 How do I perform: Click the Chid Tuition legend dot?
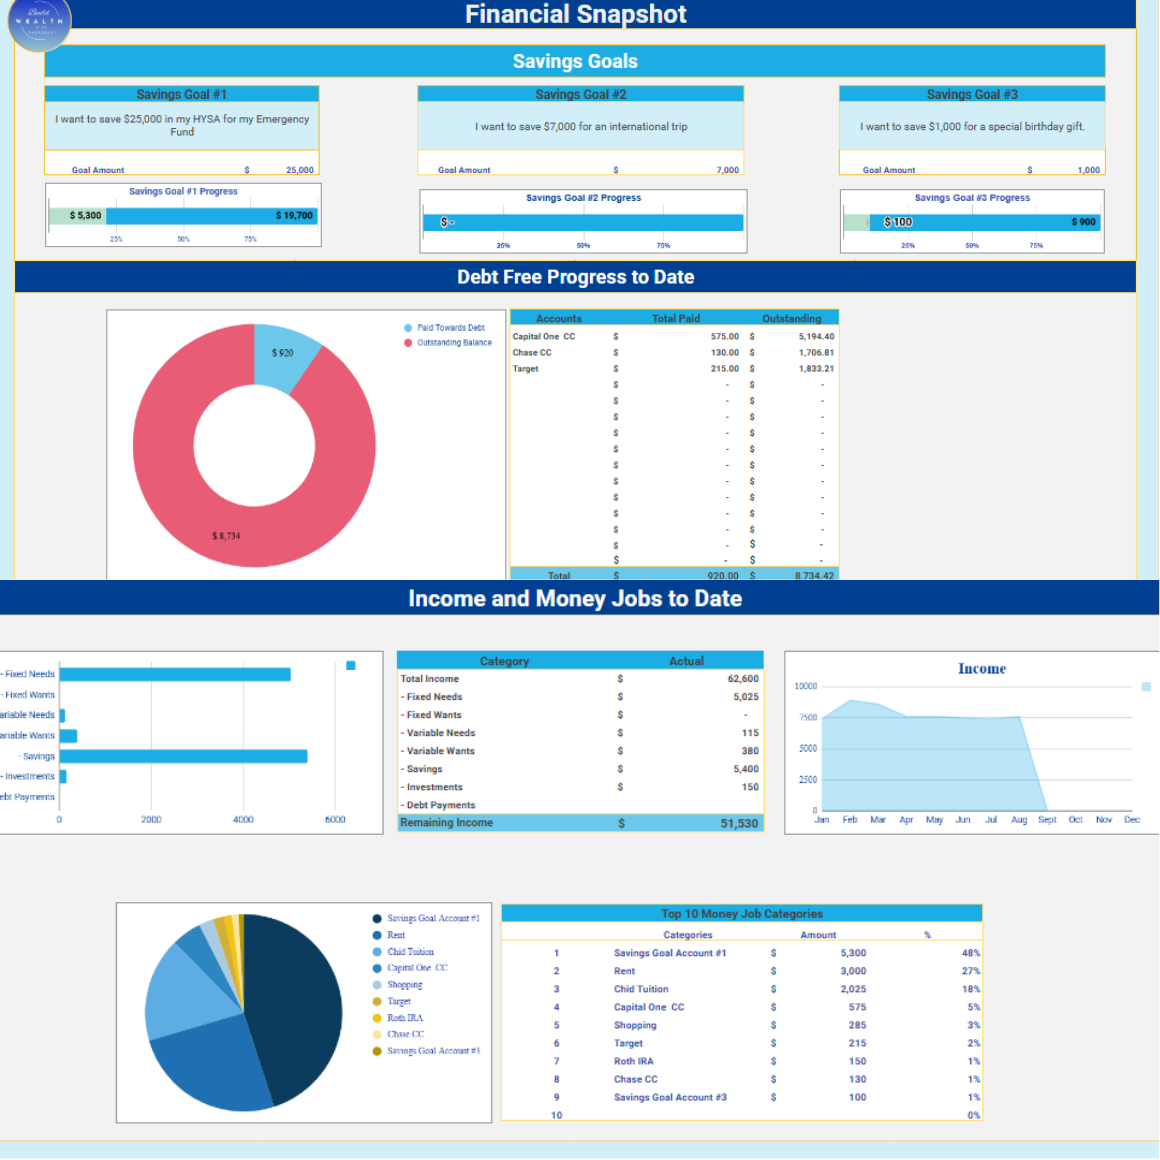point(377,952)
